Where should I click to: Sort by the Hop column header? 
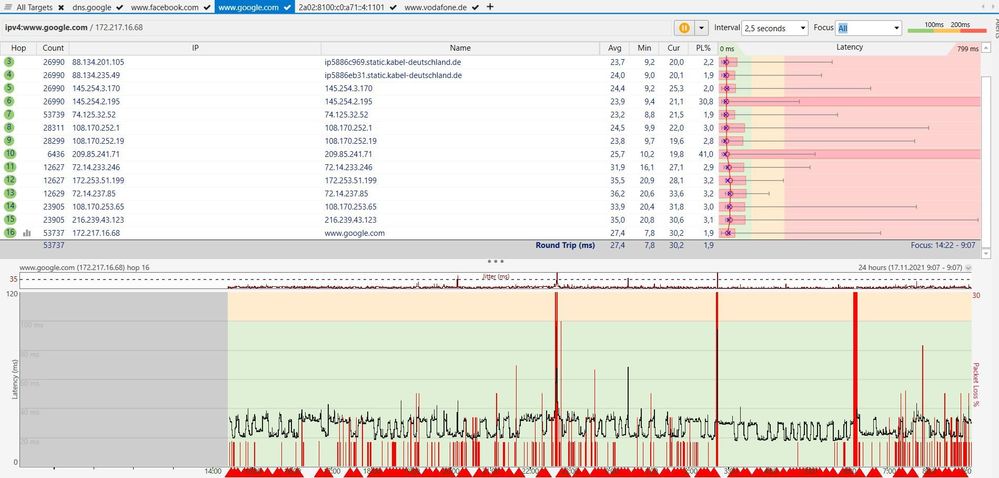18,48
